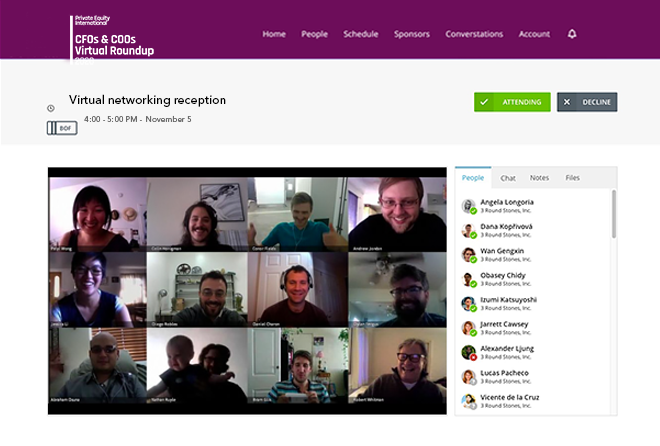Select Andrew Jordan's video tile
This screenshot has height=446, width=660.
pos(397,214)
